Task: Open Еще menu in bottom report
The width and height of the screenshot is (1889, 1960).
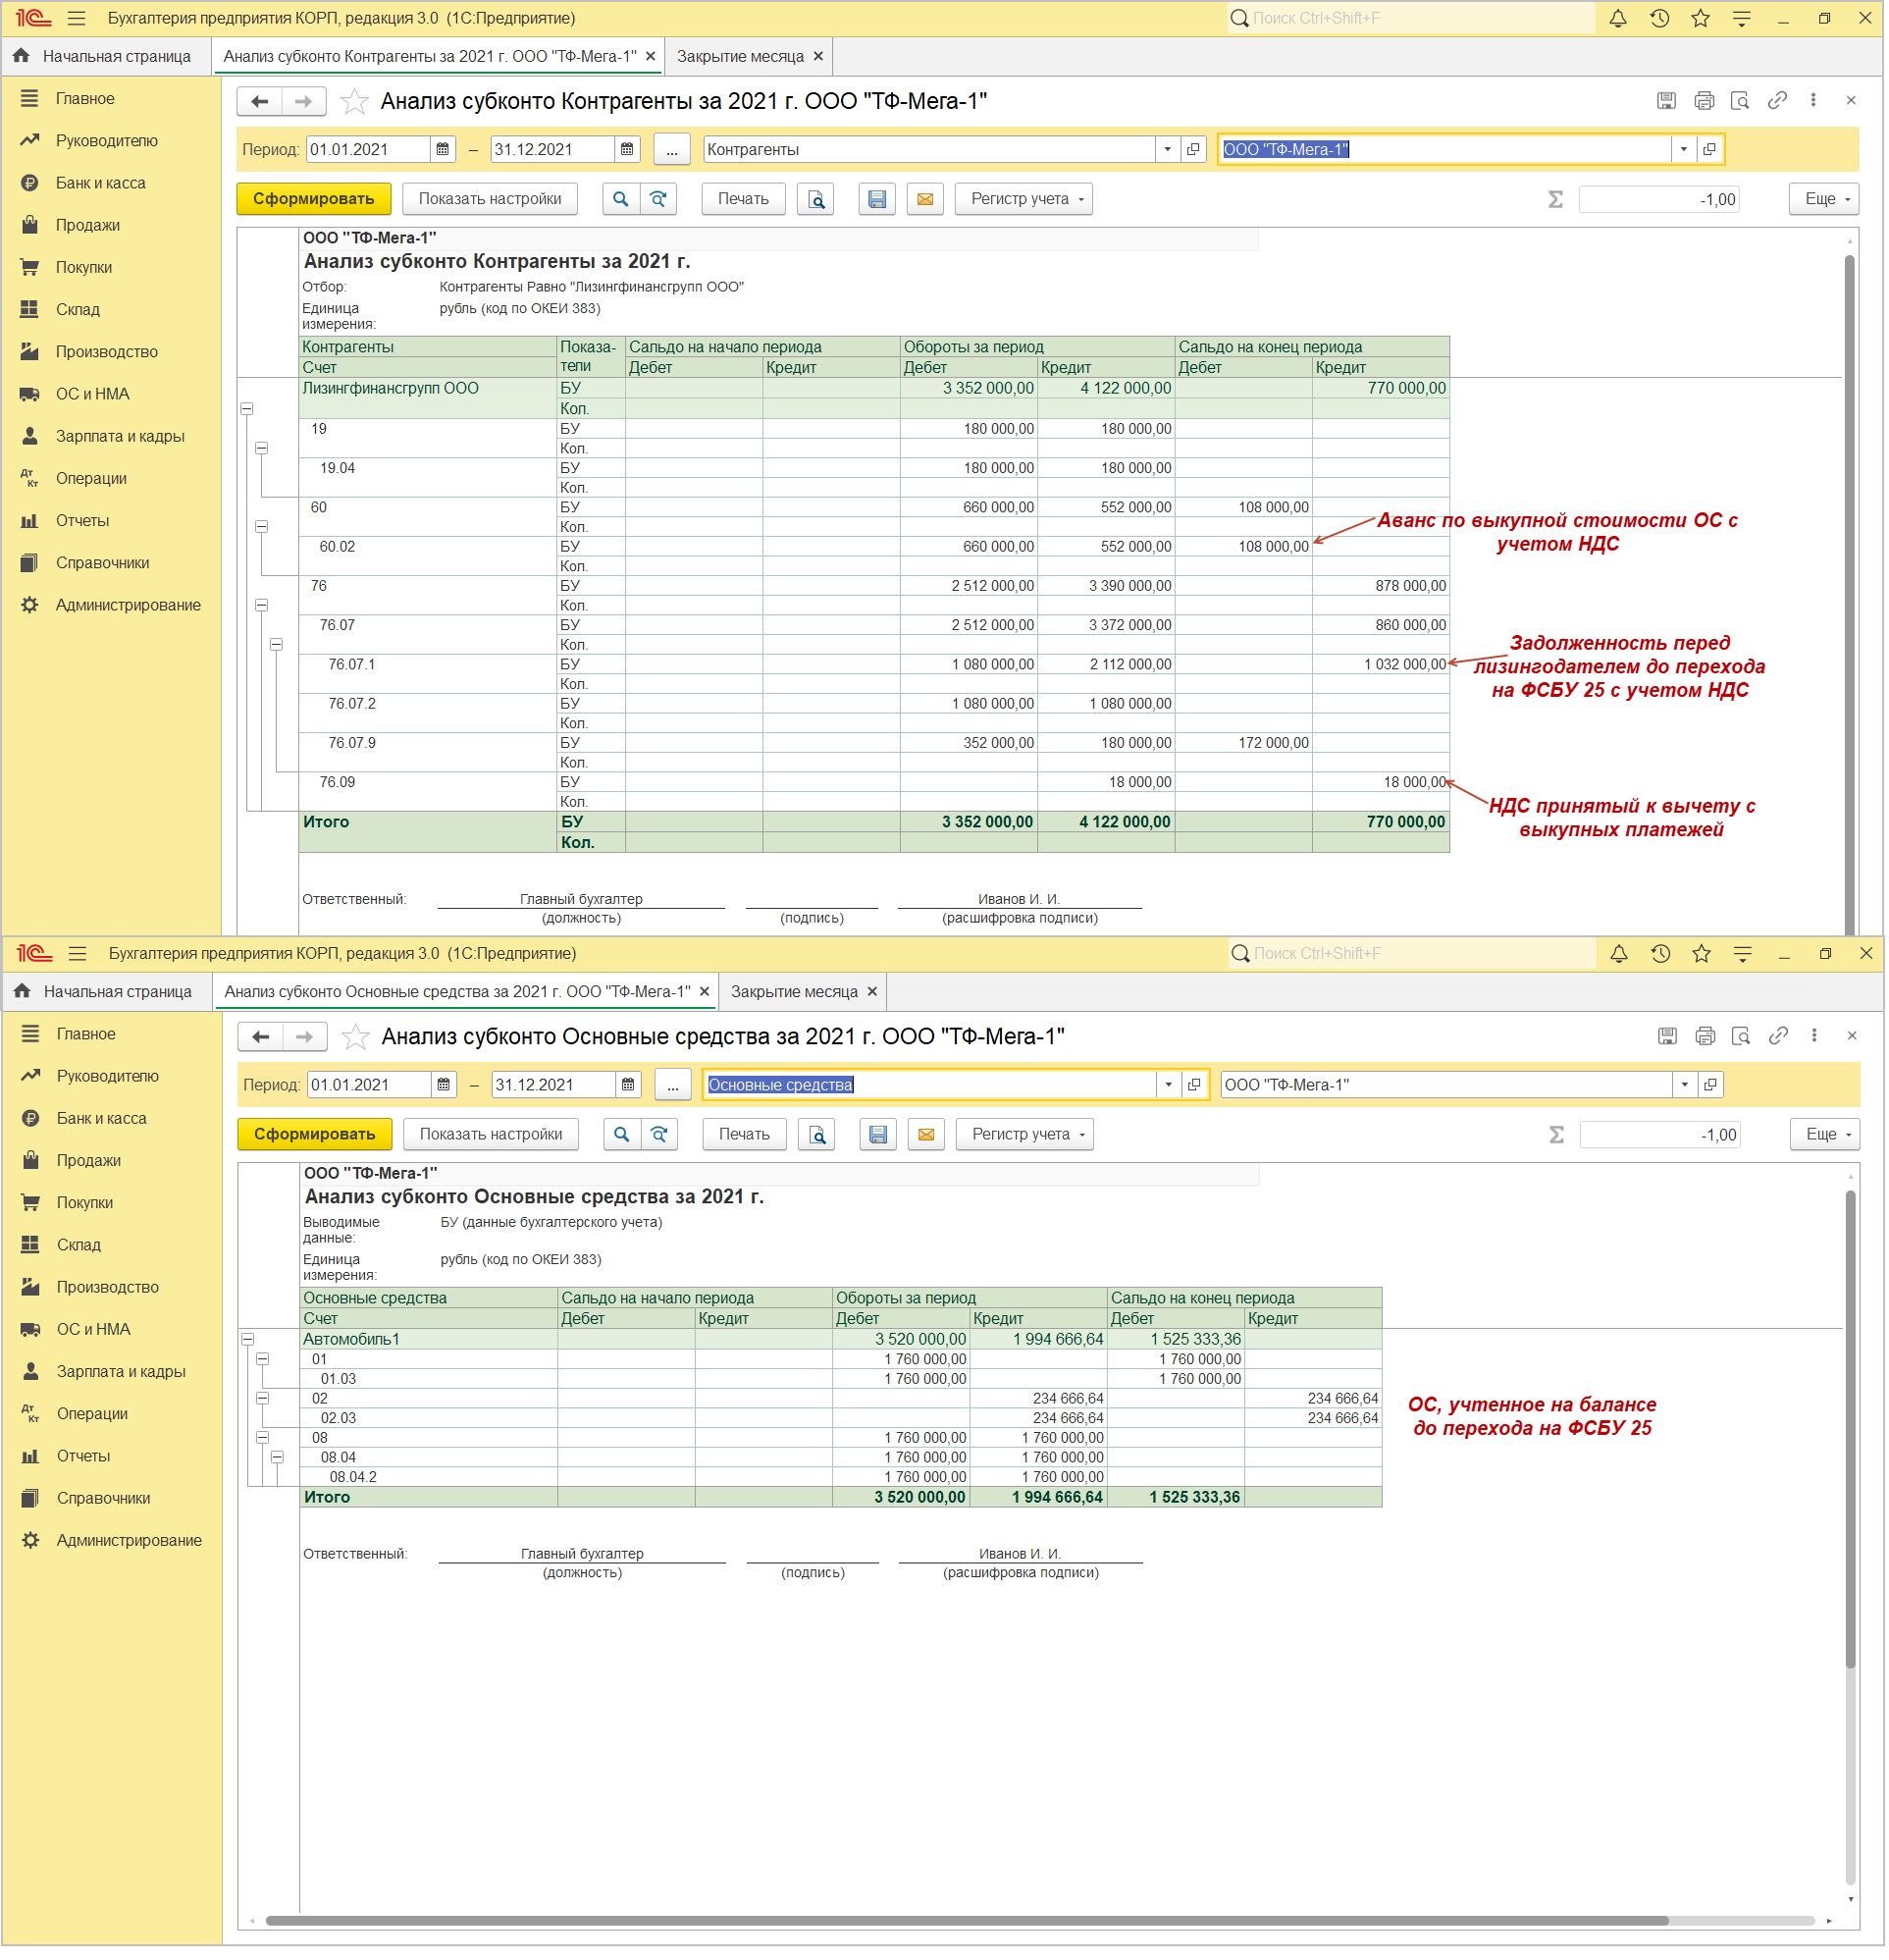Action: point(1827,1135)
